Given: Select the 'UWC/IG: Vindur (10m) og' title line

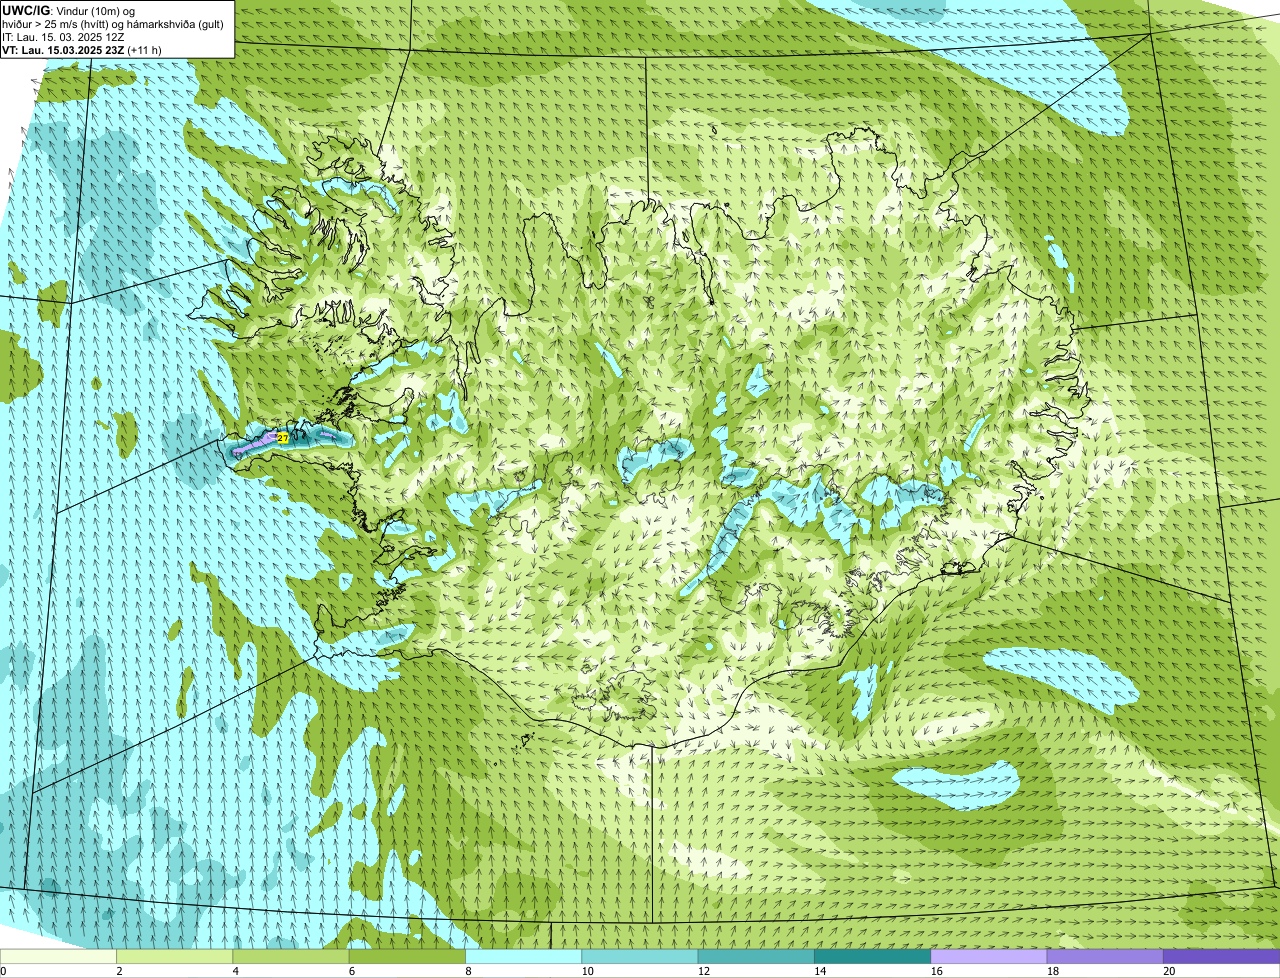Looking at the screenshot, I should pyautogui.click(x=69, y=10).
